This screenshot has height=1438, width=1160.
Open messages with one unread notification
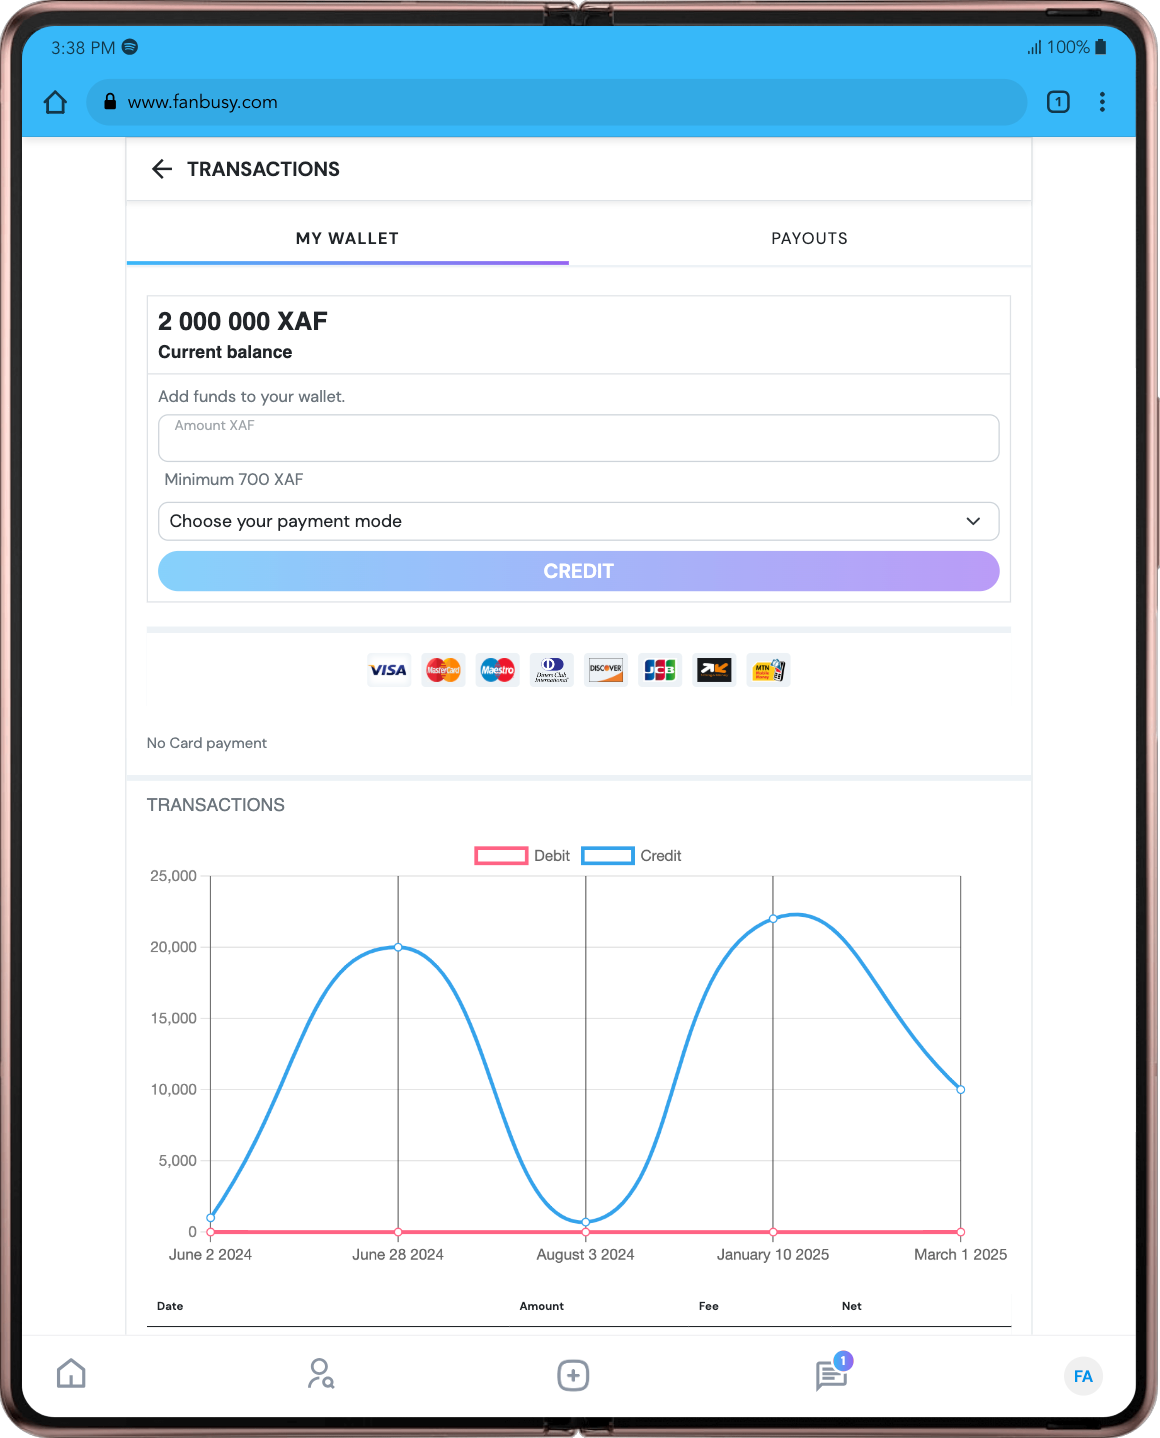[x=831, y=1375]
